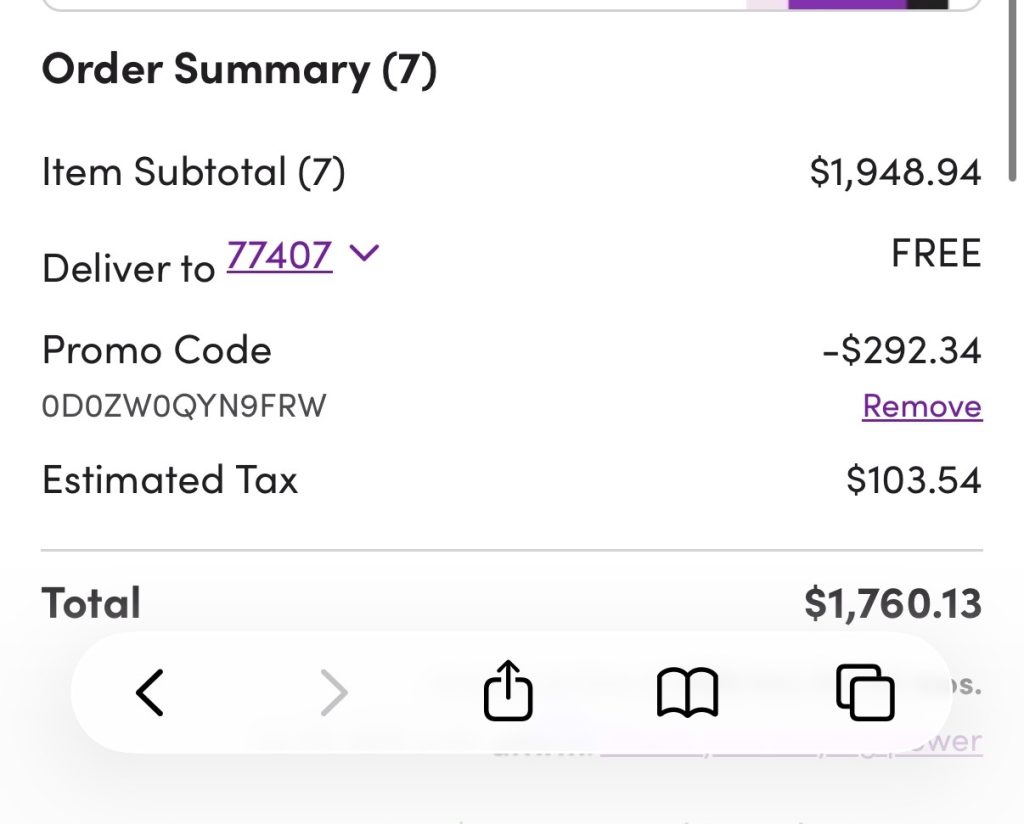This screenshot has height=824, width=1024.
Task: Click the Item Subtotal (7) label
Action: [193, 172]
